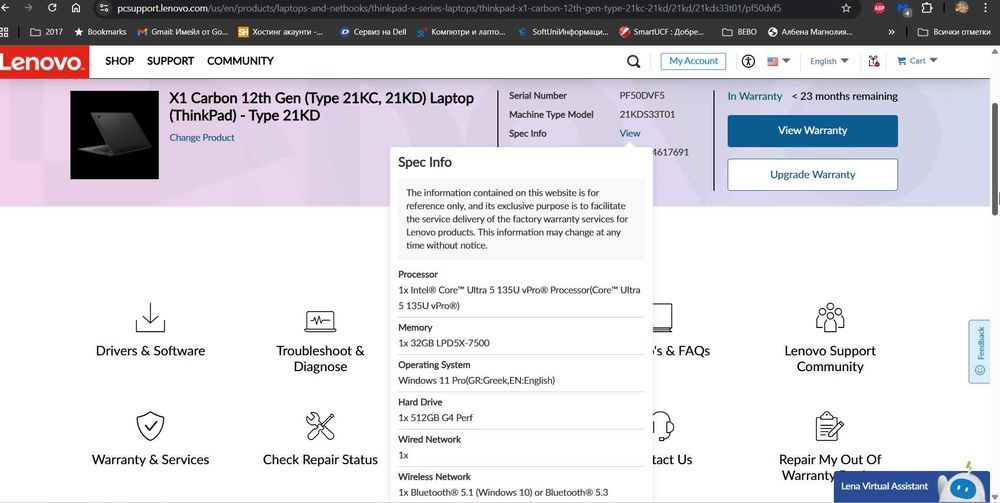Open the Feedback smiley tab

click(980, 351)
